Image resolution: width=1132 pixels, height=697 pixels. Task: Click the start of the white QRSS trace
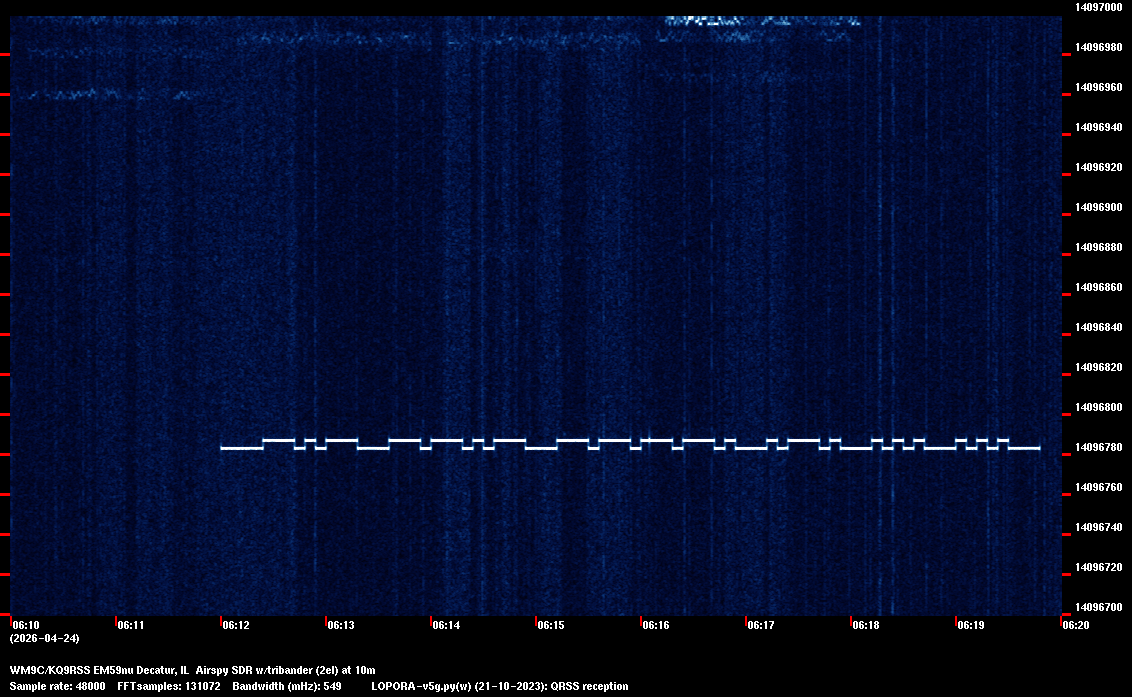[223, 448]
